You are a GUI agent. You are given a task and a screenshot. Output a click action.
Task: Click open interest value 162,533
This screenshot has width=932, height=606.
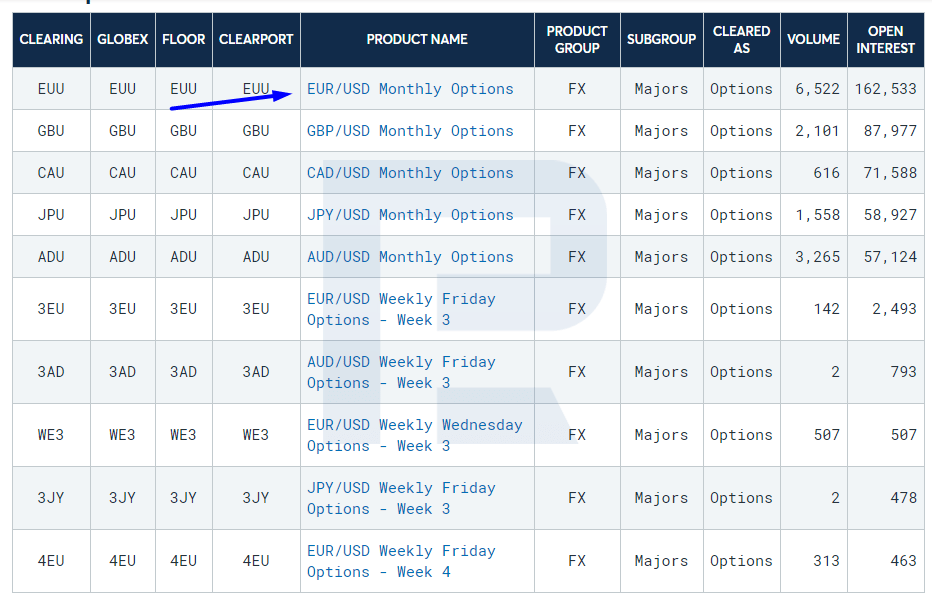tap(886, 89)
